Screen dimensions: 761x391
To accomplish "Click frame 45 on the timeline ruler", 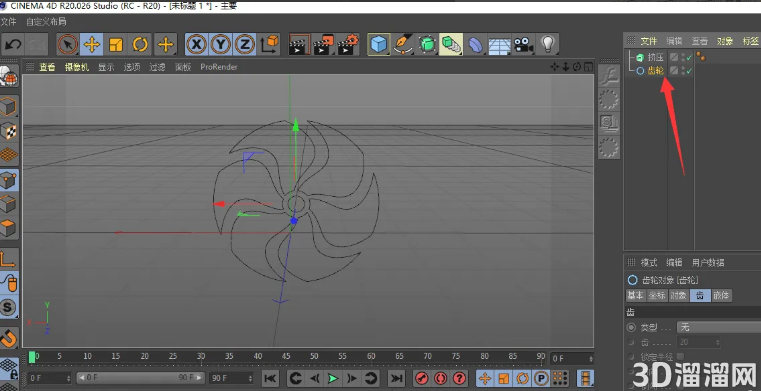I will click(286, 358).
